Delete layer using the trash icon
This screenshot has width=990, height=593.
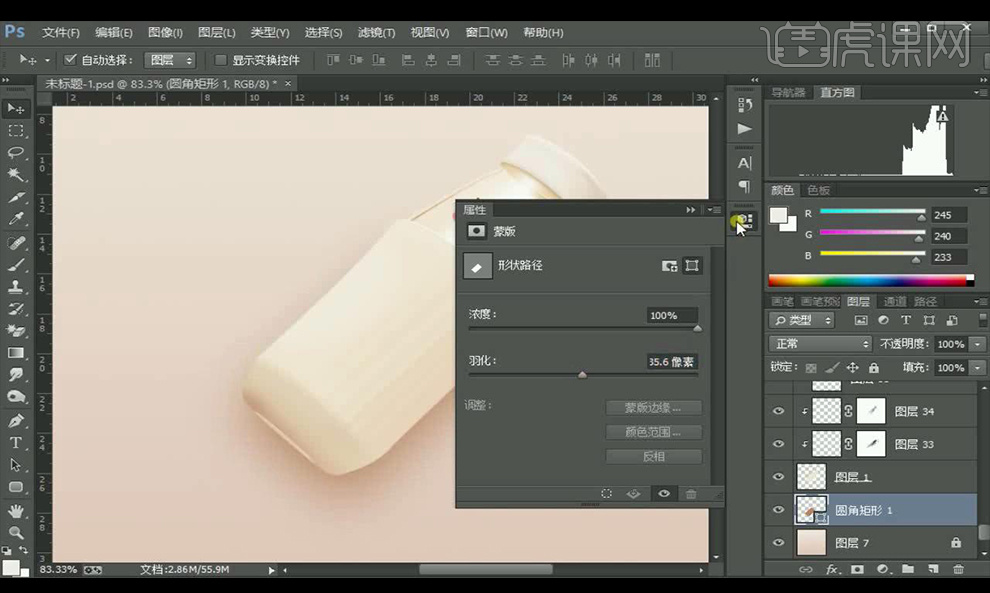pos(958,569)
